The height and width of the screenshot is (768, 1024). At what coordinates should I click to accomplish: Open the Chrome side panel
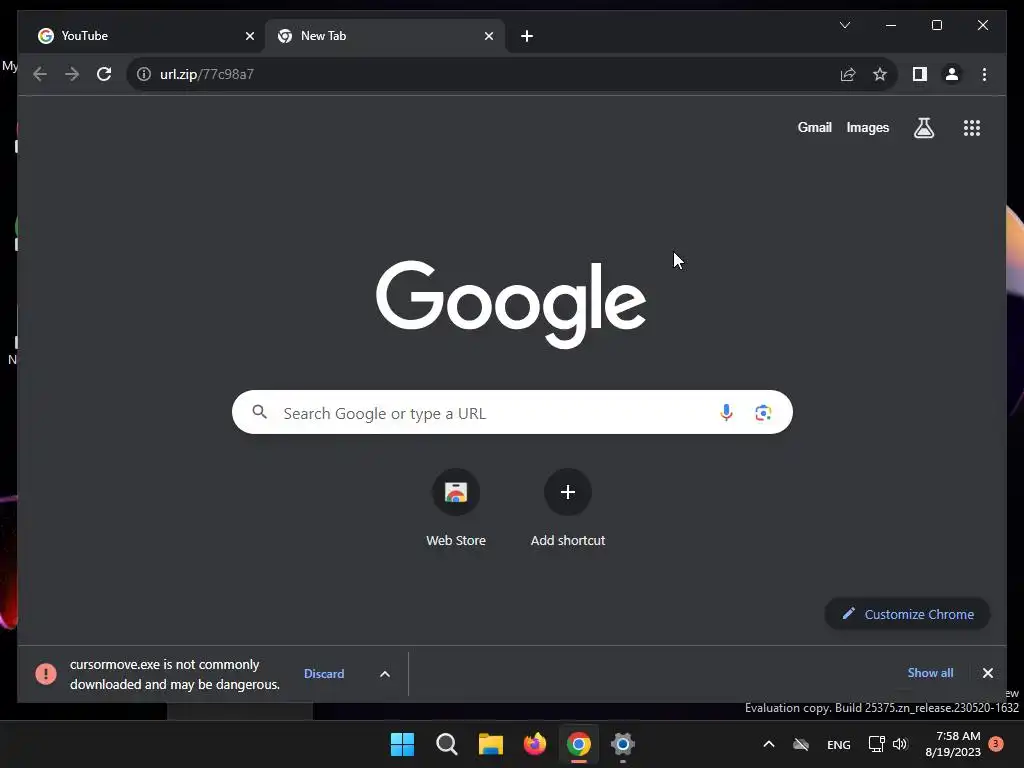click(920, 74)
